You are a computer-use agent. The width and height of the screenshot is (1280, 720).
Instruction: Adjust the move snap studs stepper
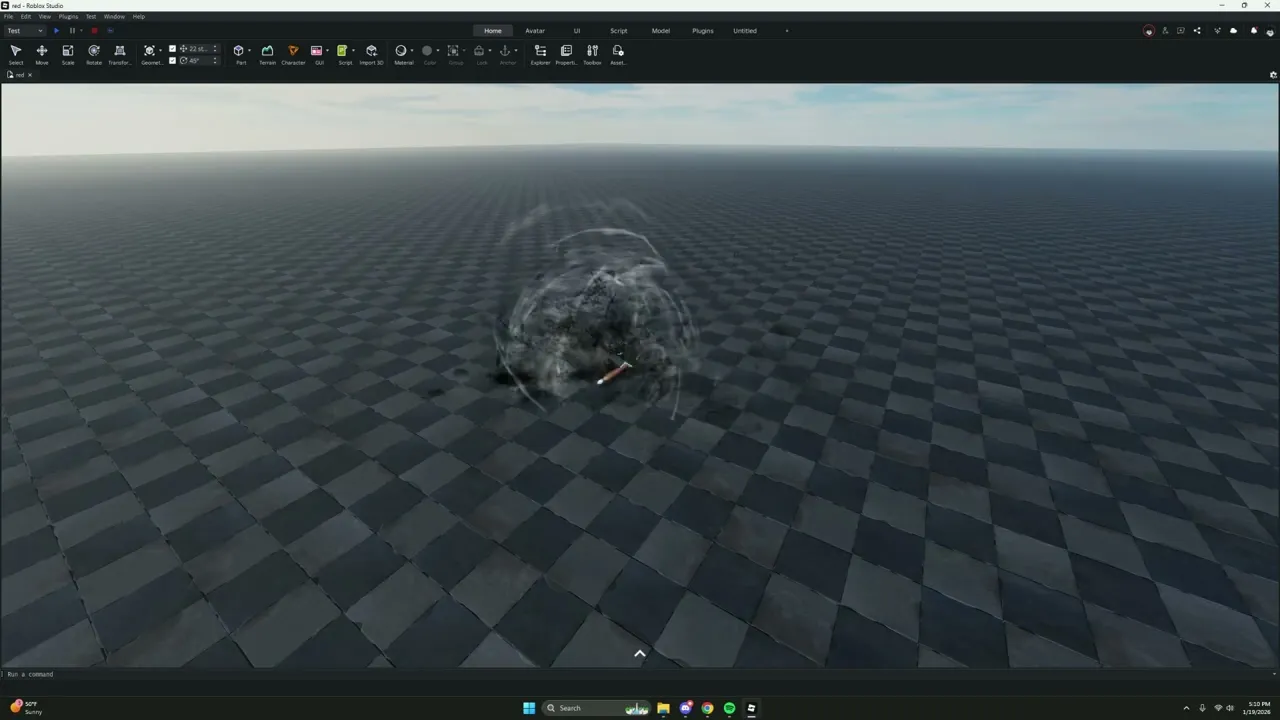click(215, 49)
